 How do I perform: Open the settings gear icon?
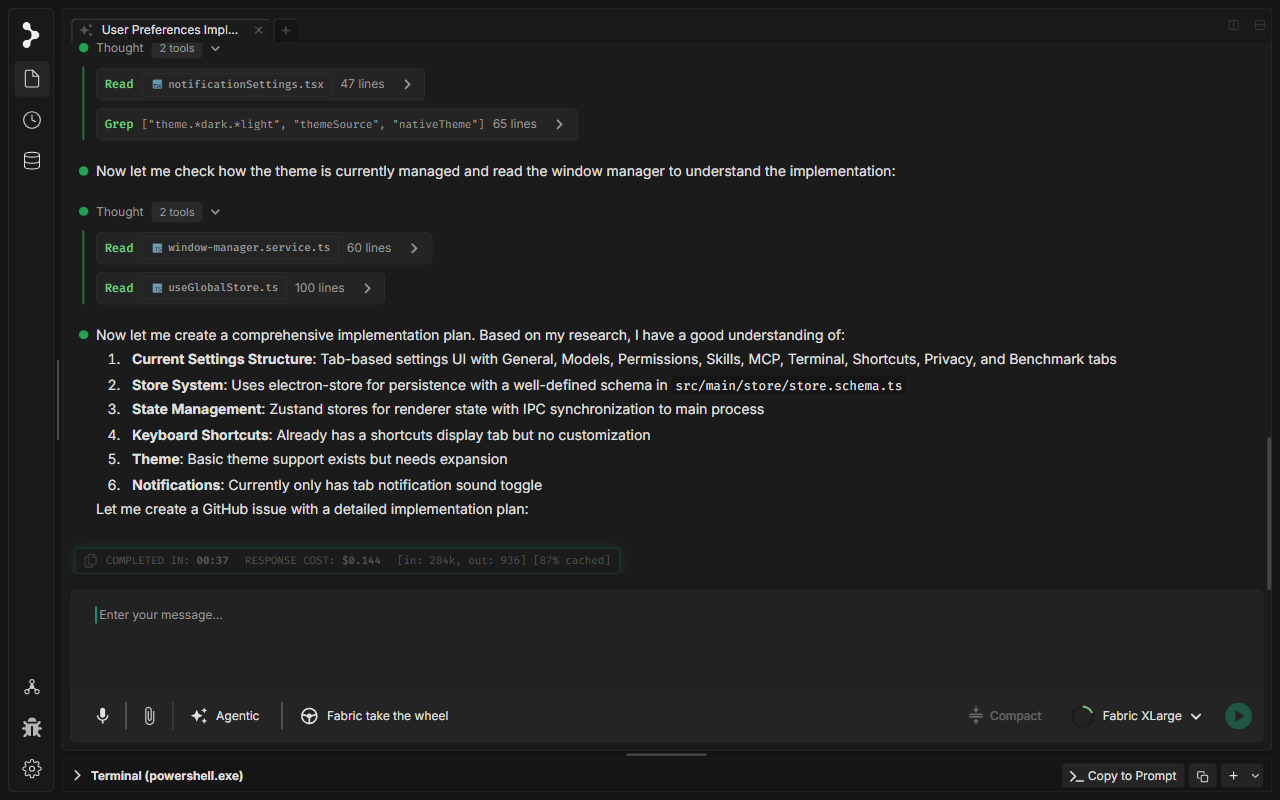point(32,768)
